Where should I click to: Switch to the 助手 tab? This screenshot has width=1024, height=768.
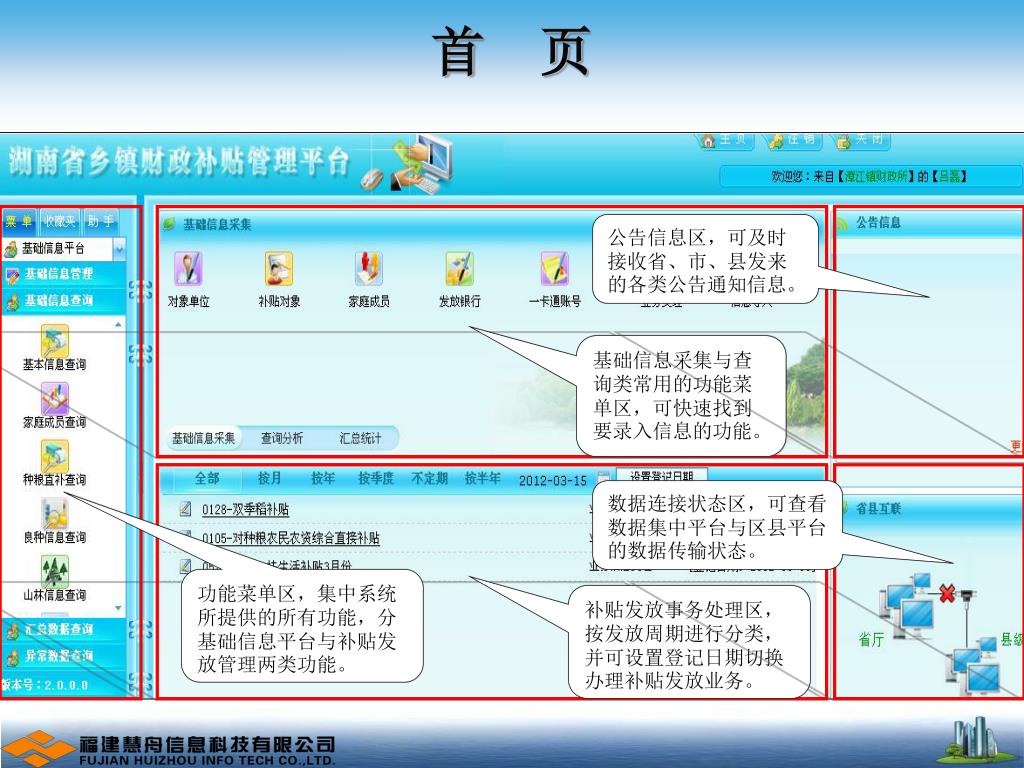100,221
